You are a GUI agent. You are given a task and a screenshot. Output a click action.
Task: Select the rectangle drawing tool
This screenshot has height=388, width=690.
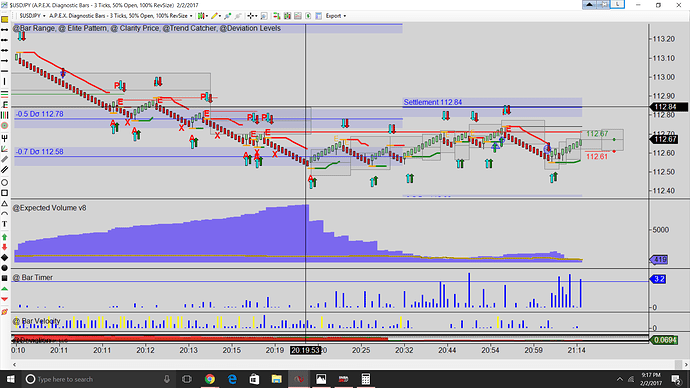(x=4, y=193)
